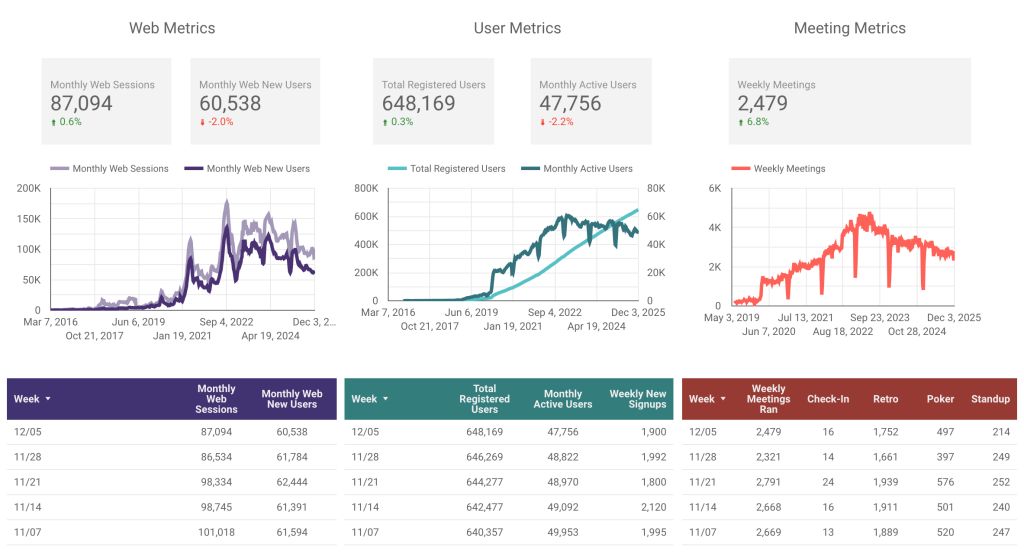Image resolution: width=1024 pixels, height=560 pixels.
Task: Sort Meeting Metrics table by Week arrow
Action: coord(723,399)
